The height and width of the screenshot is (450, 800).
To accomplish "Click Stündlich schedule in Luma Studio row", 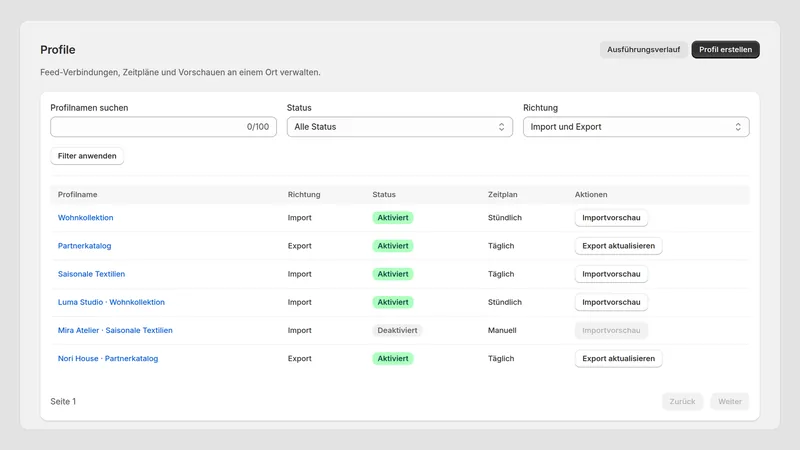I will pyautogui.click(x=505, y=302).
